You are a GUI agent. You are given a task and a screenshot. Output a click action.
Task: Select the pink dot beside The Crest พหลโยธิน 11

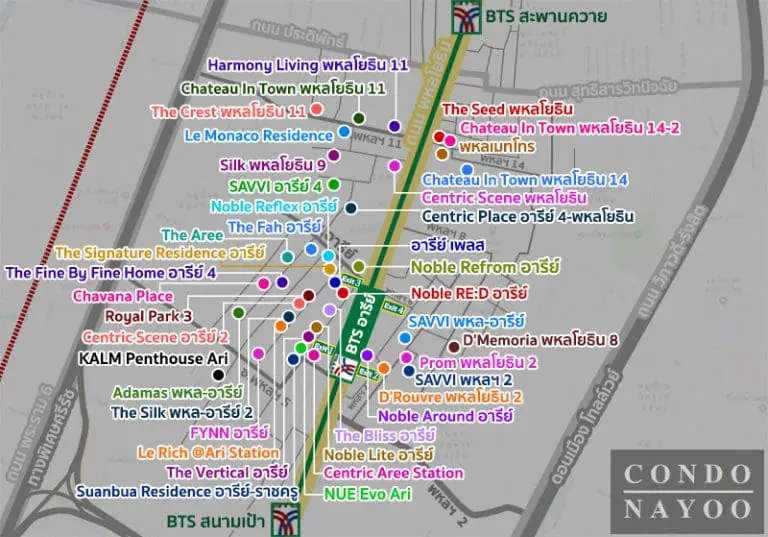pos(316,109)
